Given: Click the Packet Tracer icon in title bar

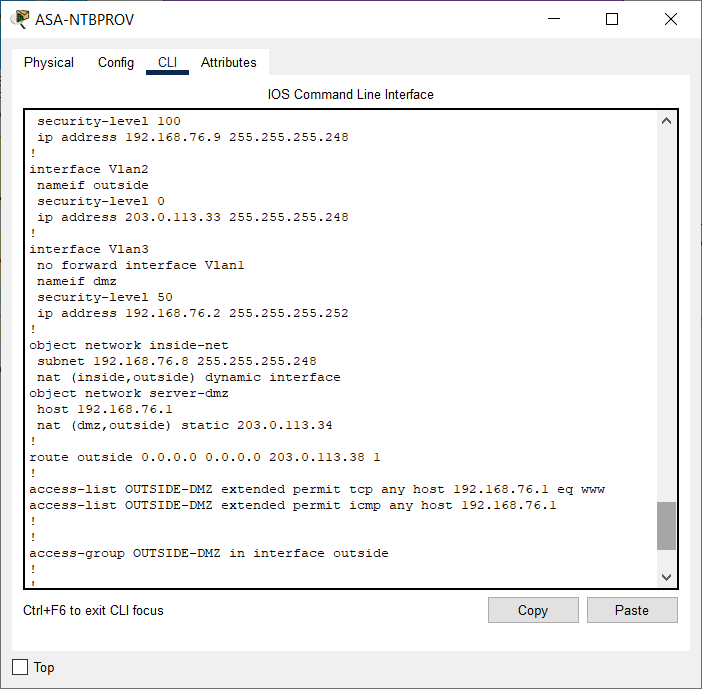Looking at the screenshot, I should [x=19, y=19].
